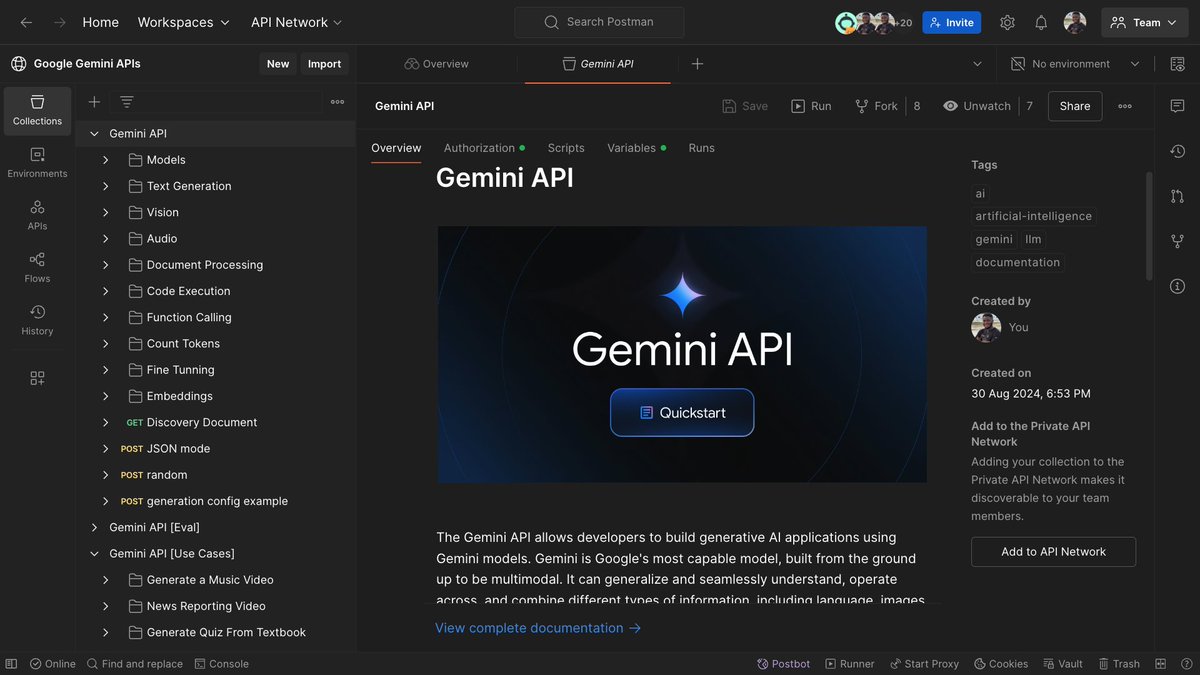The height and width of the screenshot is (675, 1200).
Task: Click the user avatar in header
Action: 1075,22
